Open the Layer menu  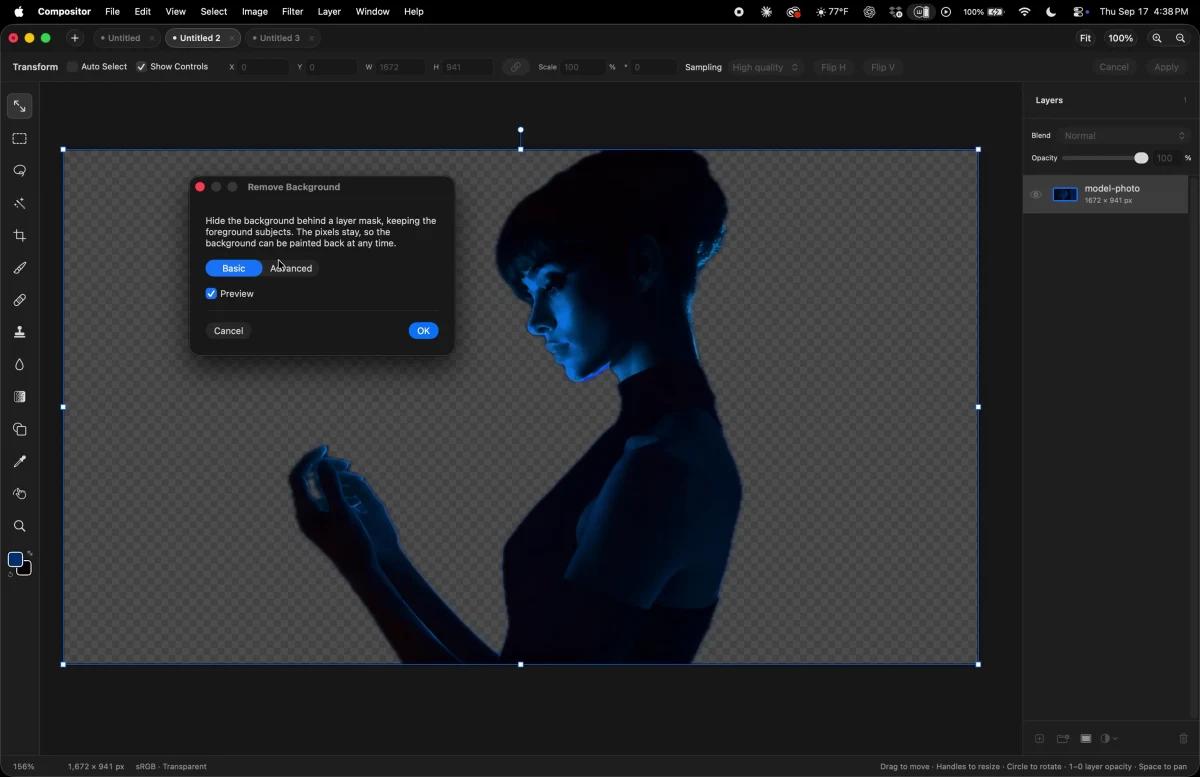(329, 12)
